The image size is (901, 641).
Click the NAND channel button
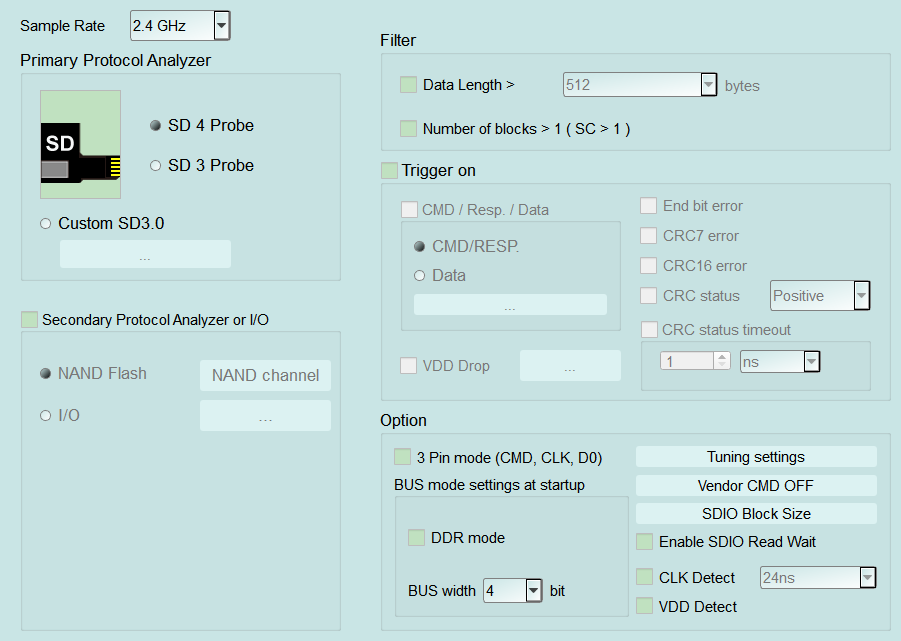click(x=265, y=375)
